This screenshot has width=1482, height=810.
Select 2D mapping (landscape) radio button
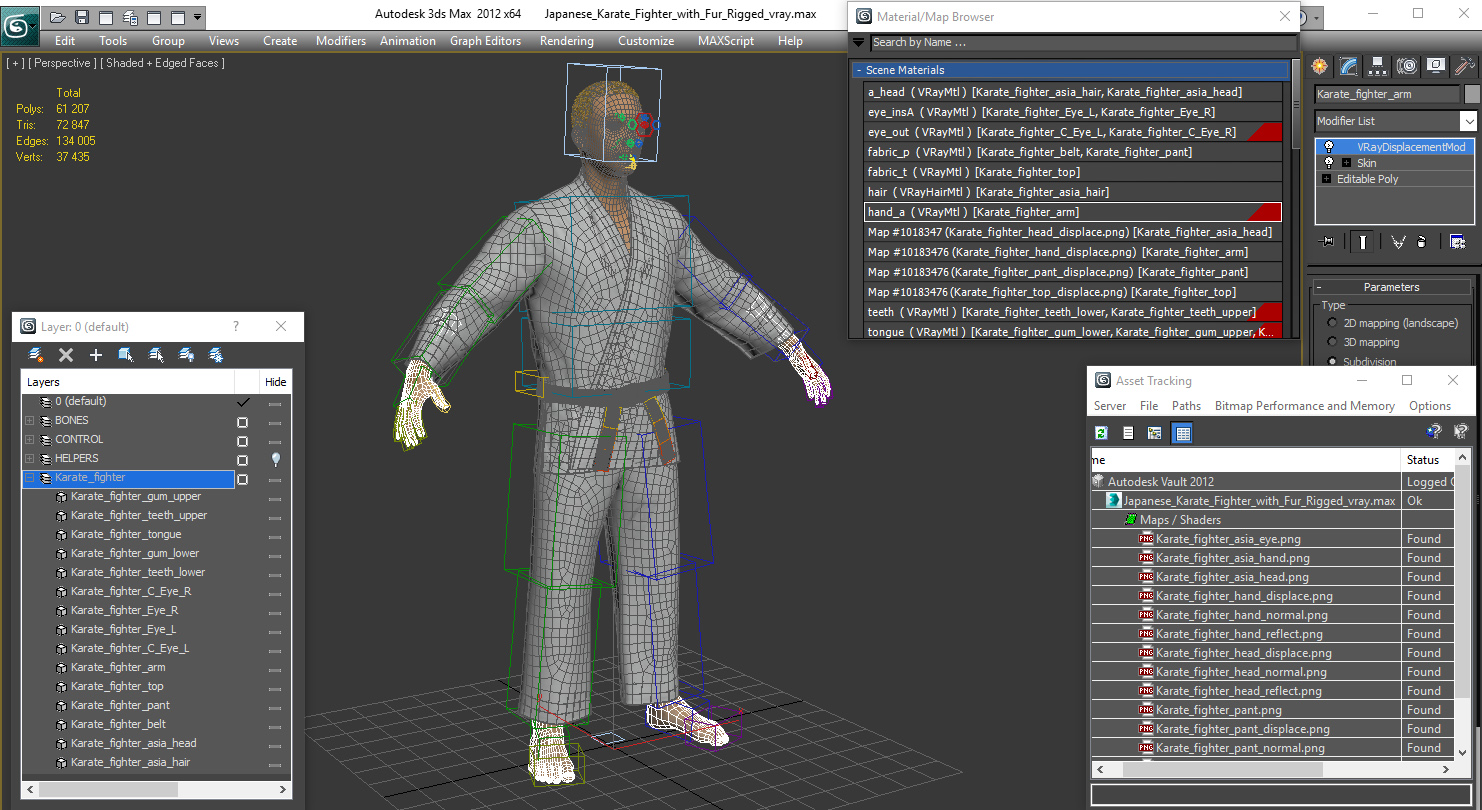tap(1332, 323)
